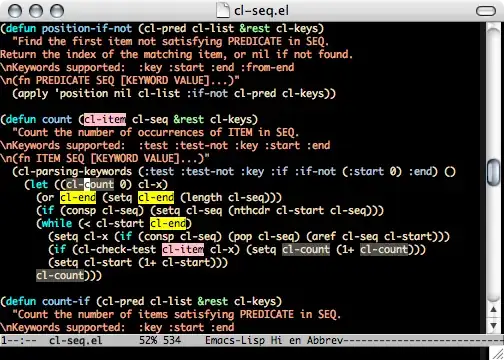Click aref in the setq cl-x line
The height and width of the screenshot is (360, 504).
324,237
